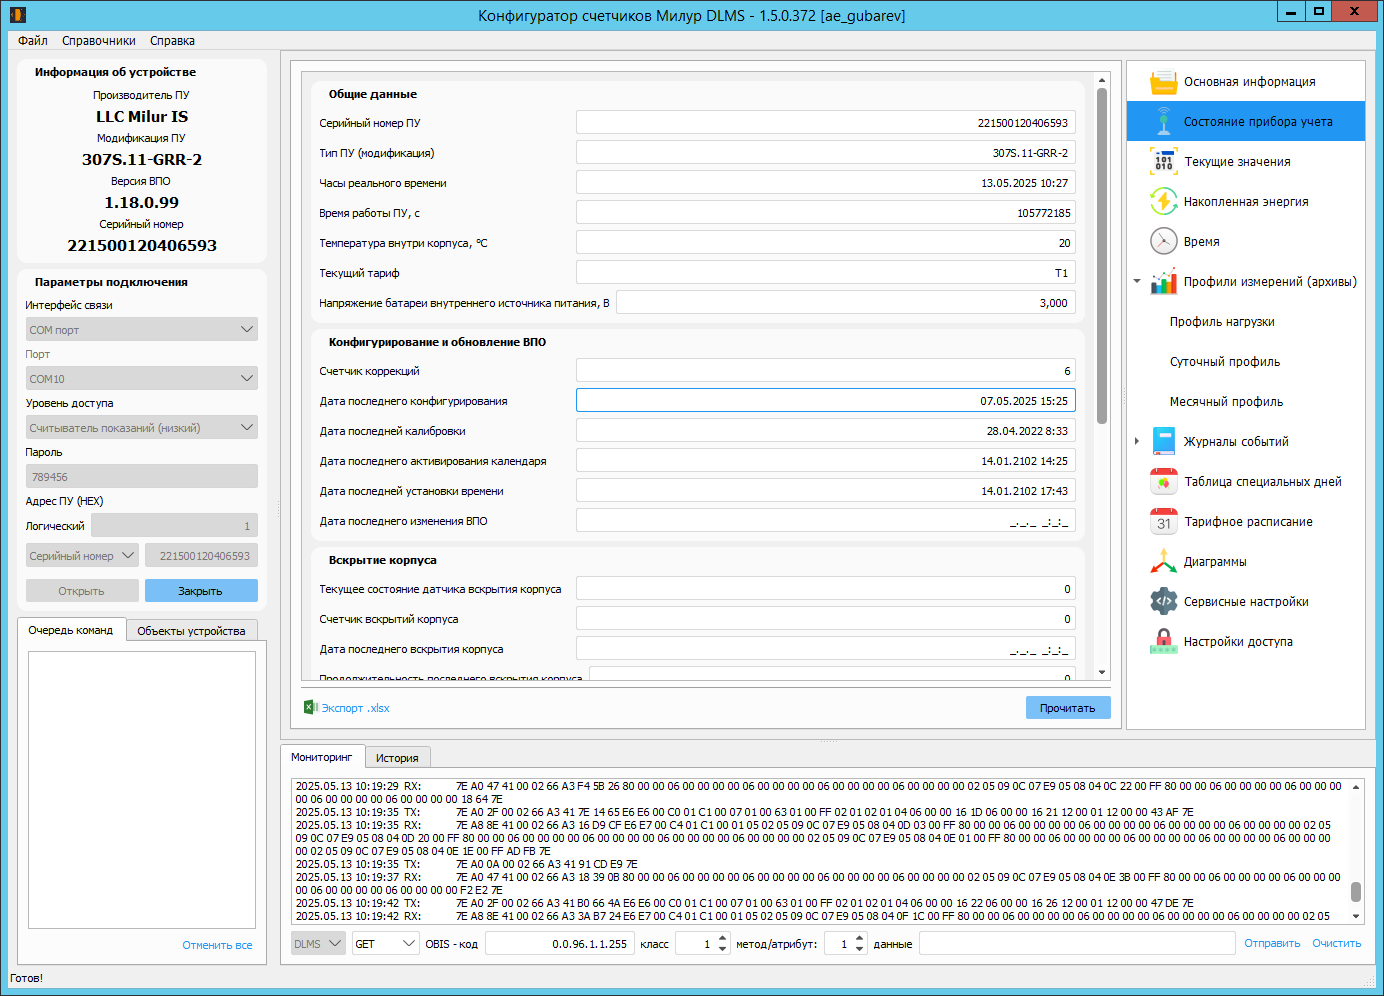Click the Готов! status bar text

pos(26,978)
